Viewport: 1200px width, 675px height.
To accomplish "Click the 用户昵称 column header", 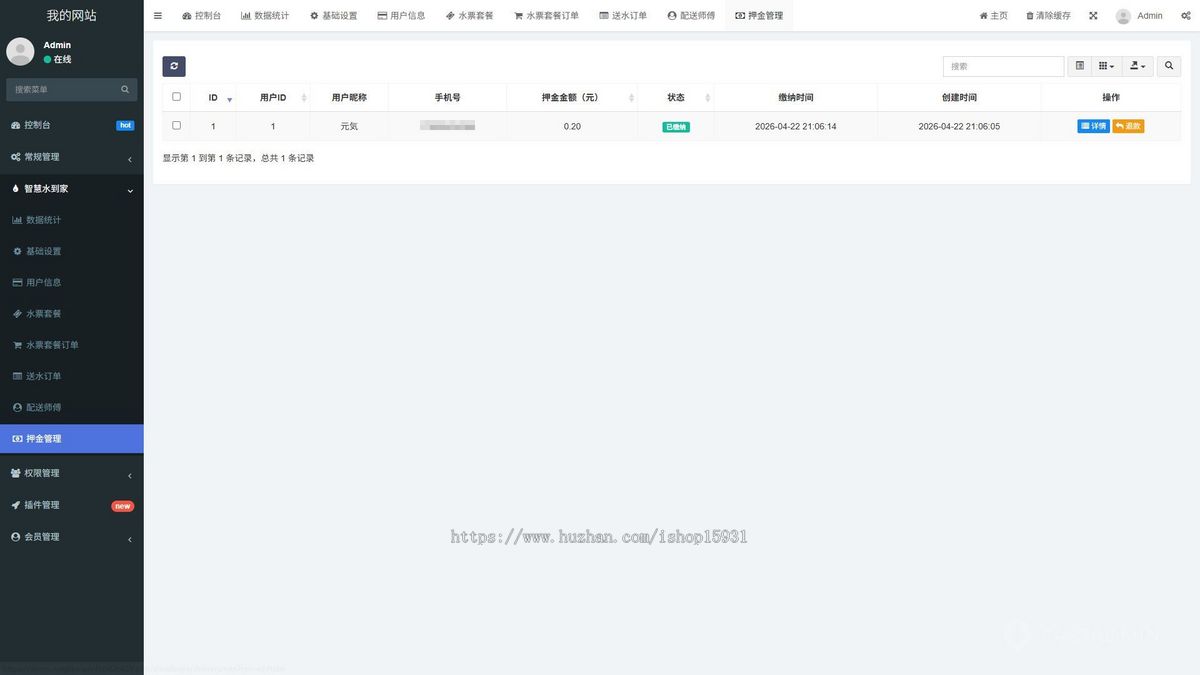I will [x=349, y=97].
